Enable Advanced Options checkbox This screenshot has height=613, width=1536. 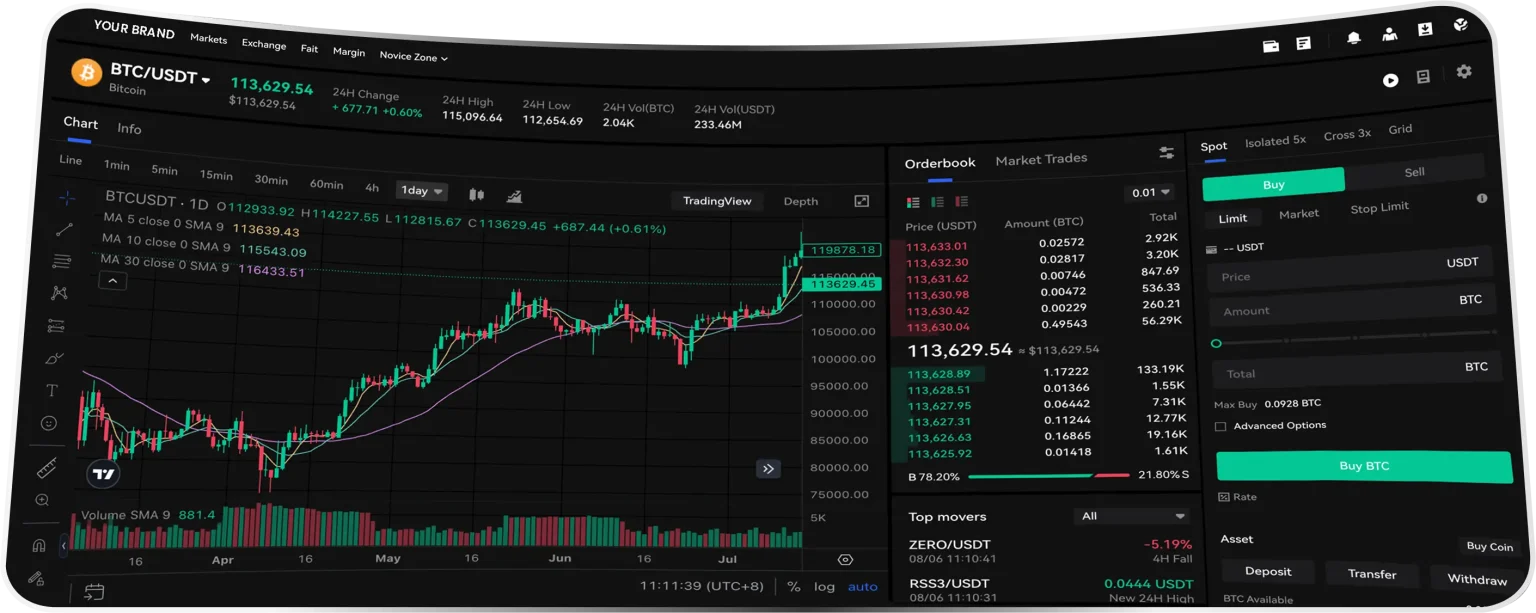[x=1220, y=426]
